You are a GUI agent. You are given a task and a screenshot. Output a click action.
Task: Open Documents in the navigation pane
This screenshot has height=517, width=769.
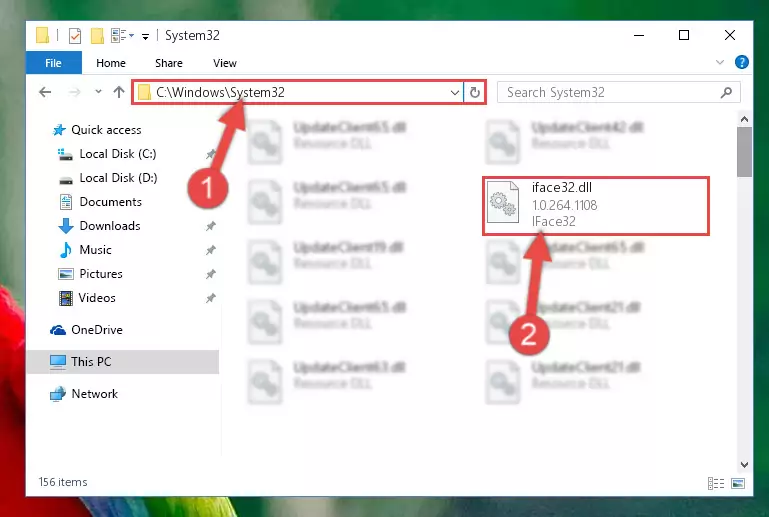click(110, 202)
